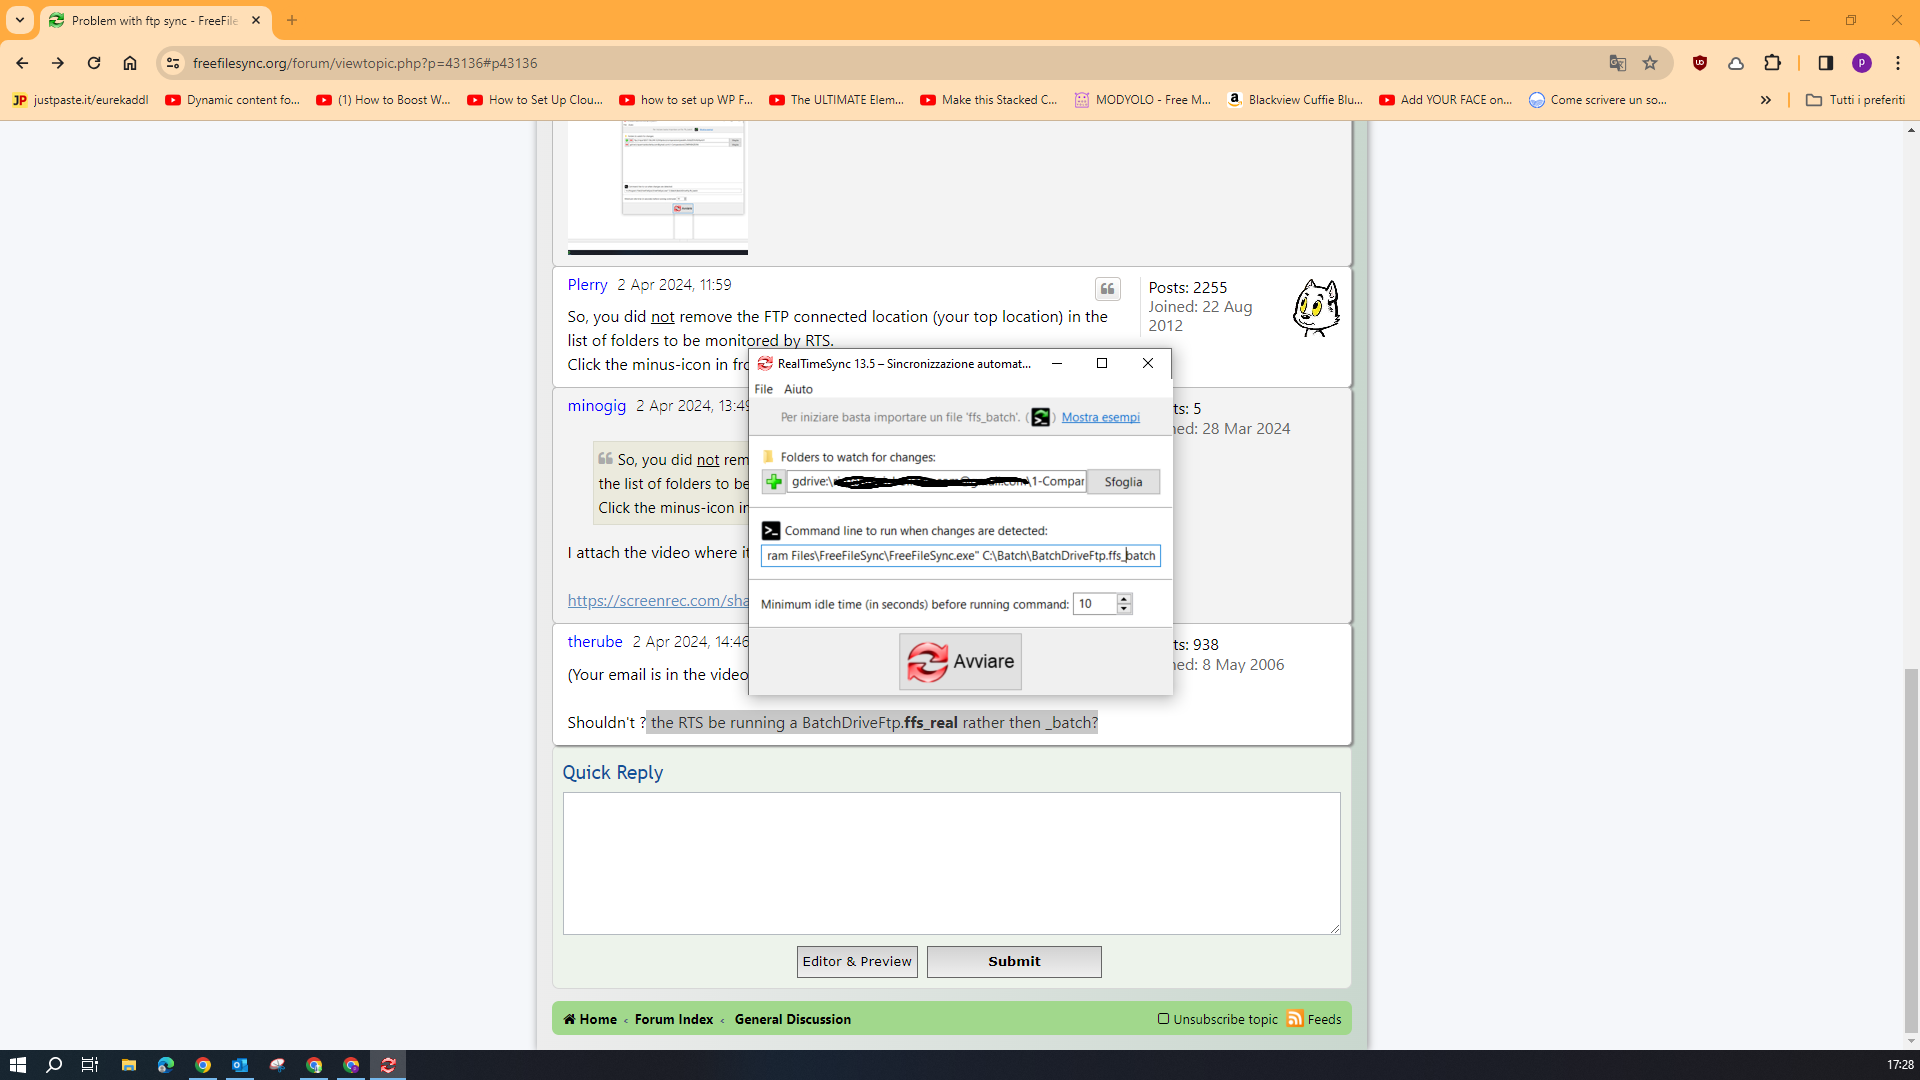
Task: Open therube's user profile link
Action: coord(595,642)
